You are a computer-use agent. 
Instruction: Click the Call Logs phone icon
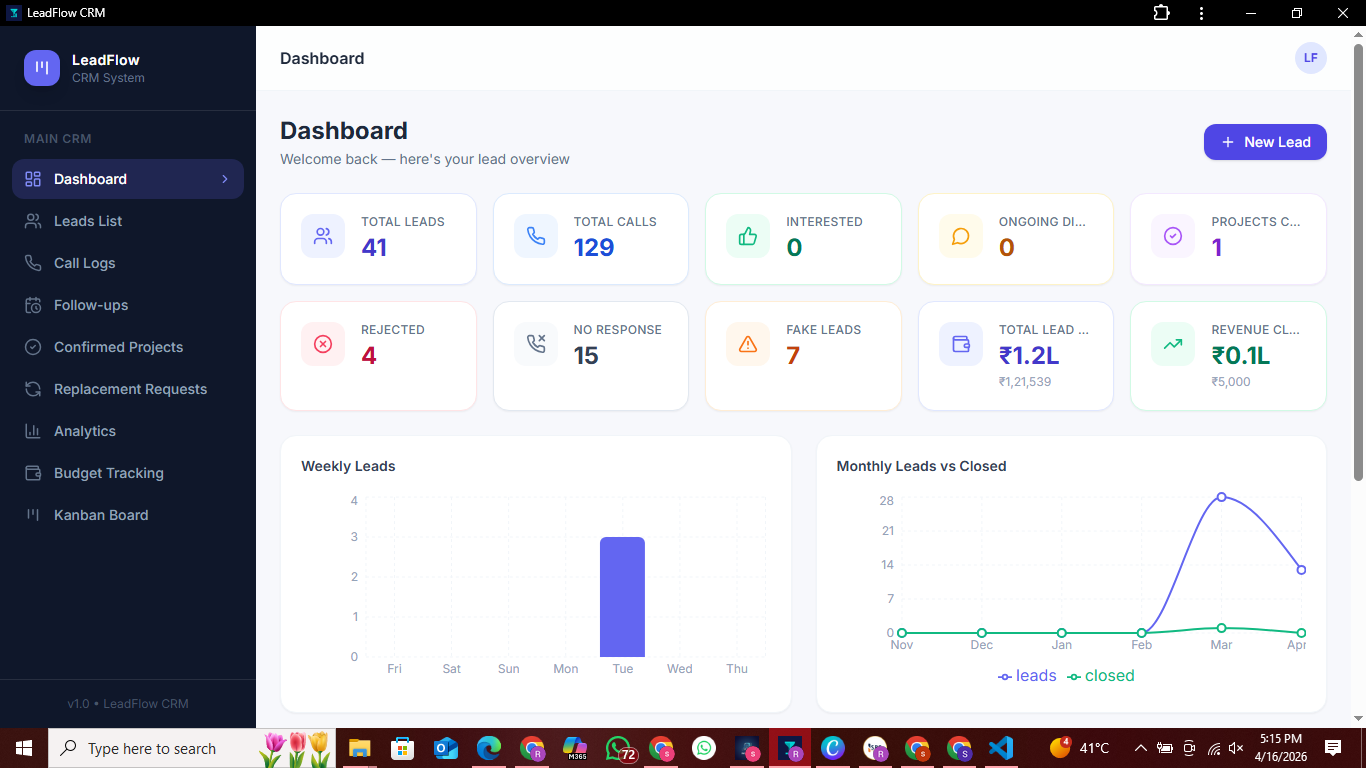(33, 263)
